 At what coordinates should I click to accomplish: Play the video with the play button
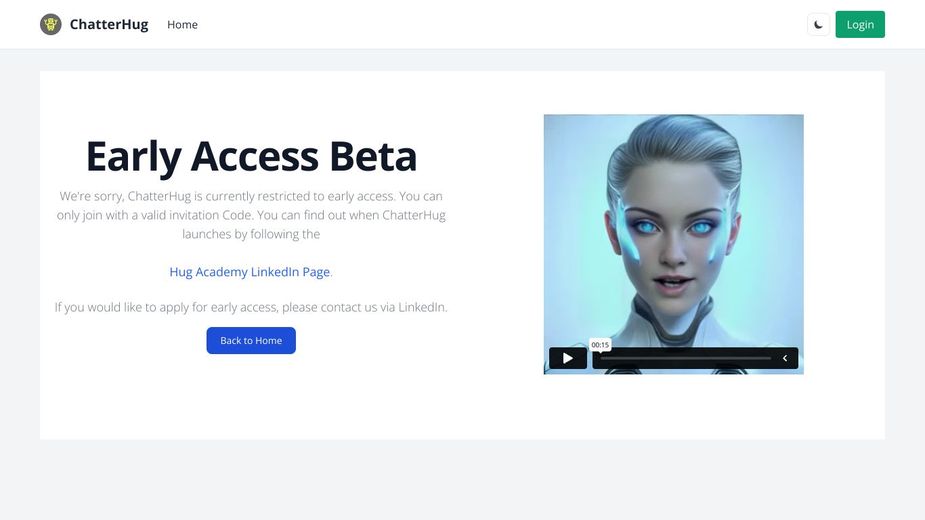pos(568,358)
